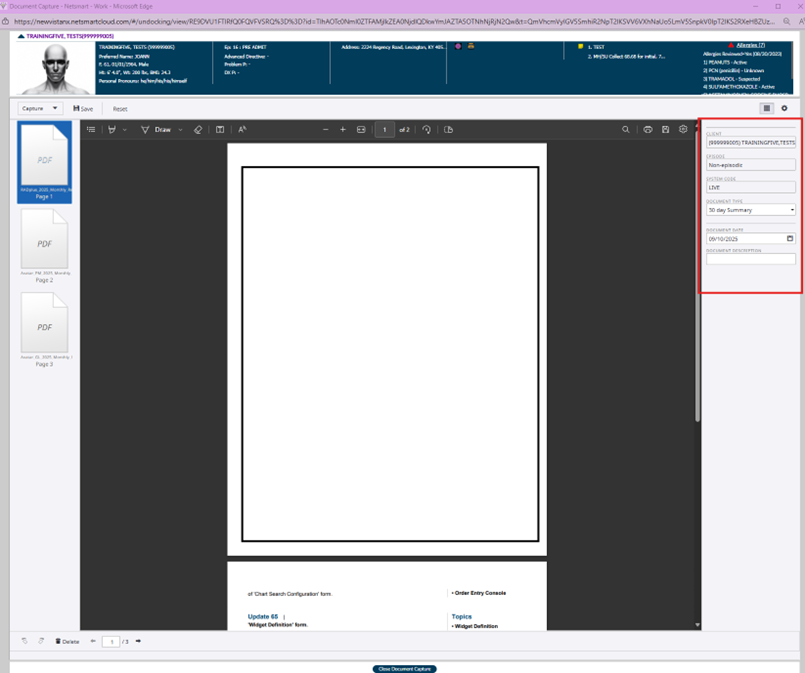The width and height of the screenshot is (805, 673).
Task: Select the Page 2 PDF thumbnail
Action: point(45,243)
